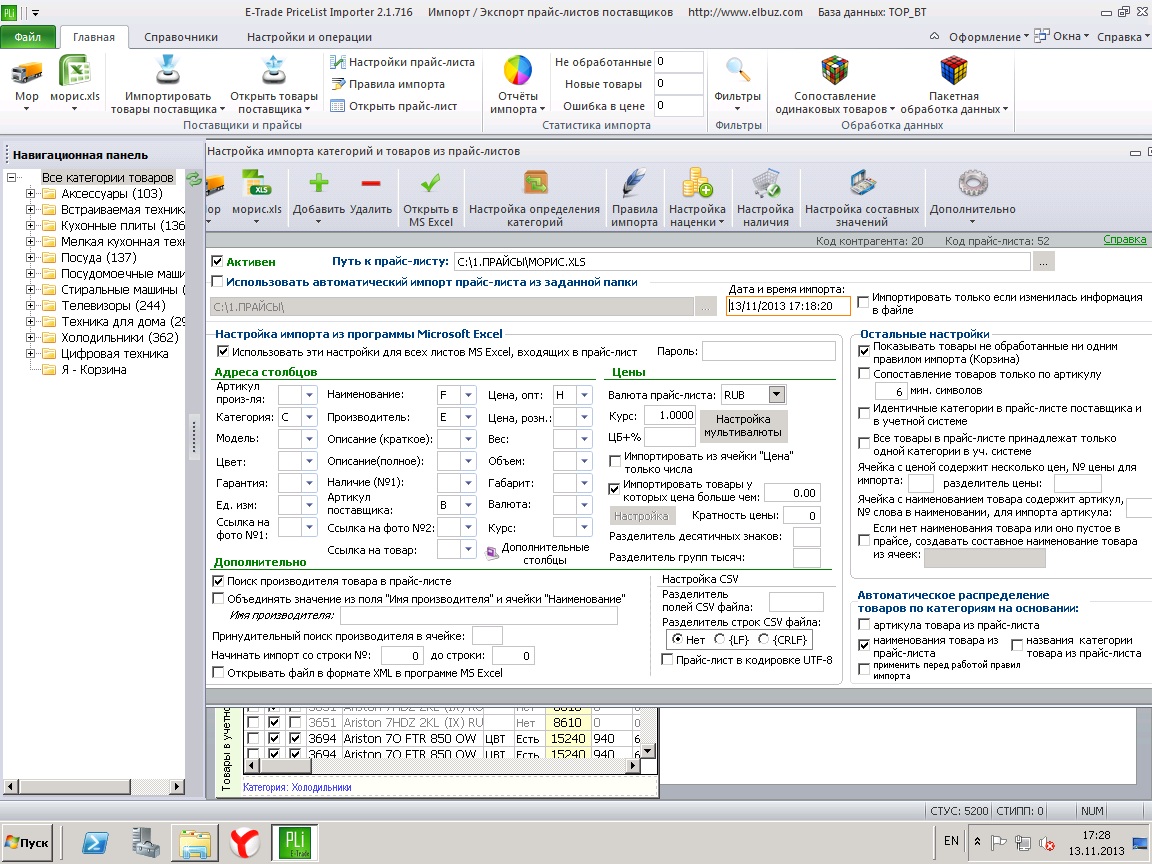Toggle the Активен checkbox
Viewport: 1152px width, 864px height.
[217, 261]
